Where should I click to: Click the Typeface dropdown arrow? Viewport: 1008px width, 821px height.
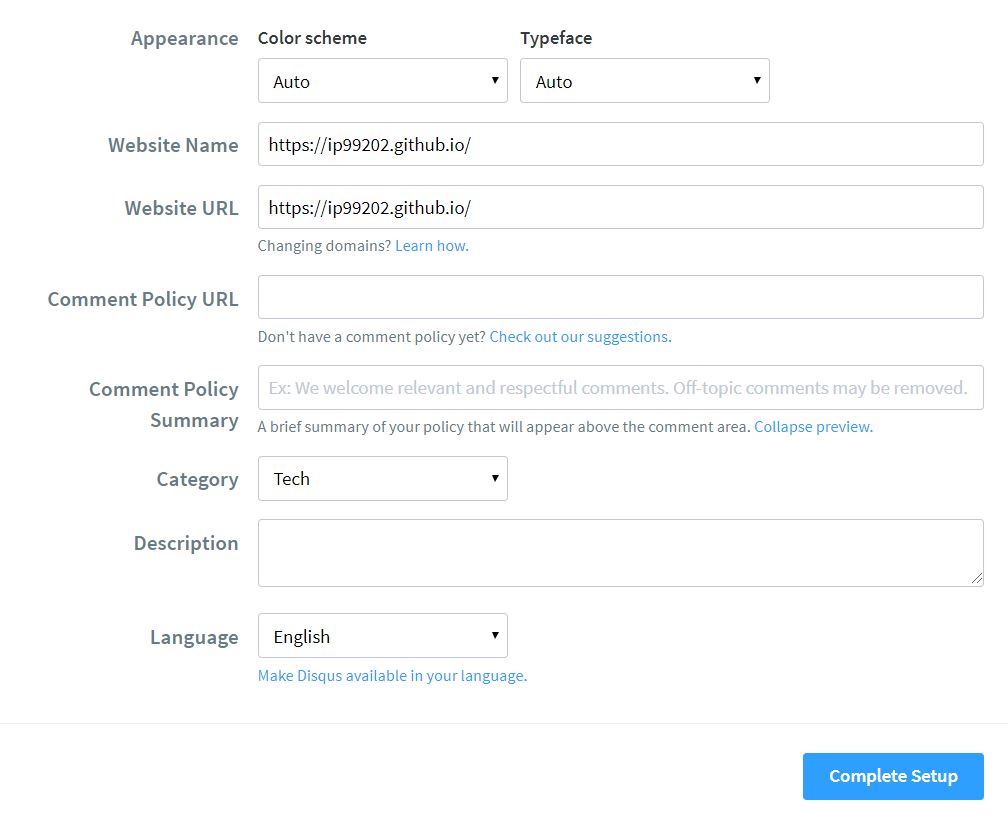tap(756, 80)
